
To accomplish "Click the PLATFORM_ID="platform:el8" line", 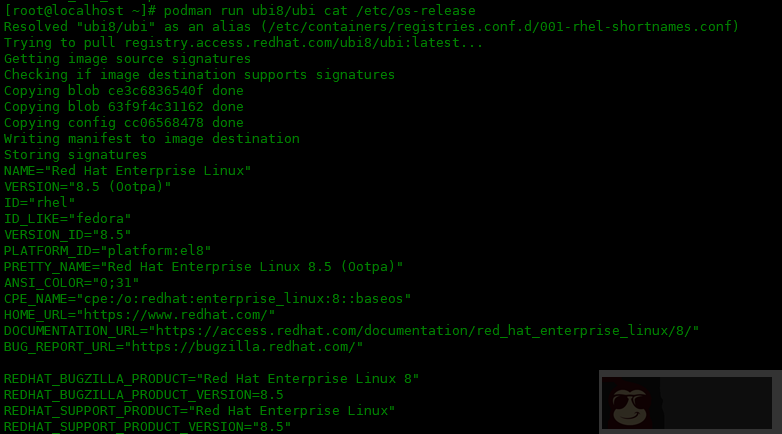I will (107, 251).
